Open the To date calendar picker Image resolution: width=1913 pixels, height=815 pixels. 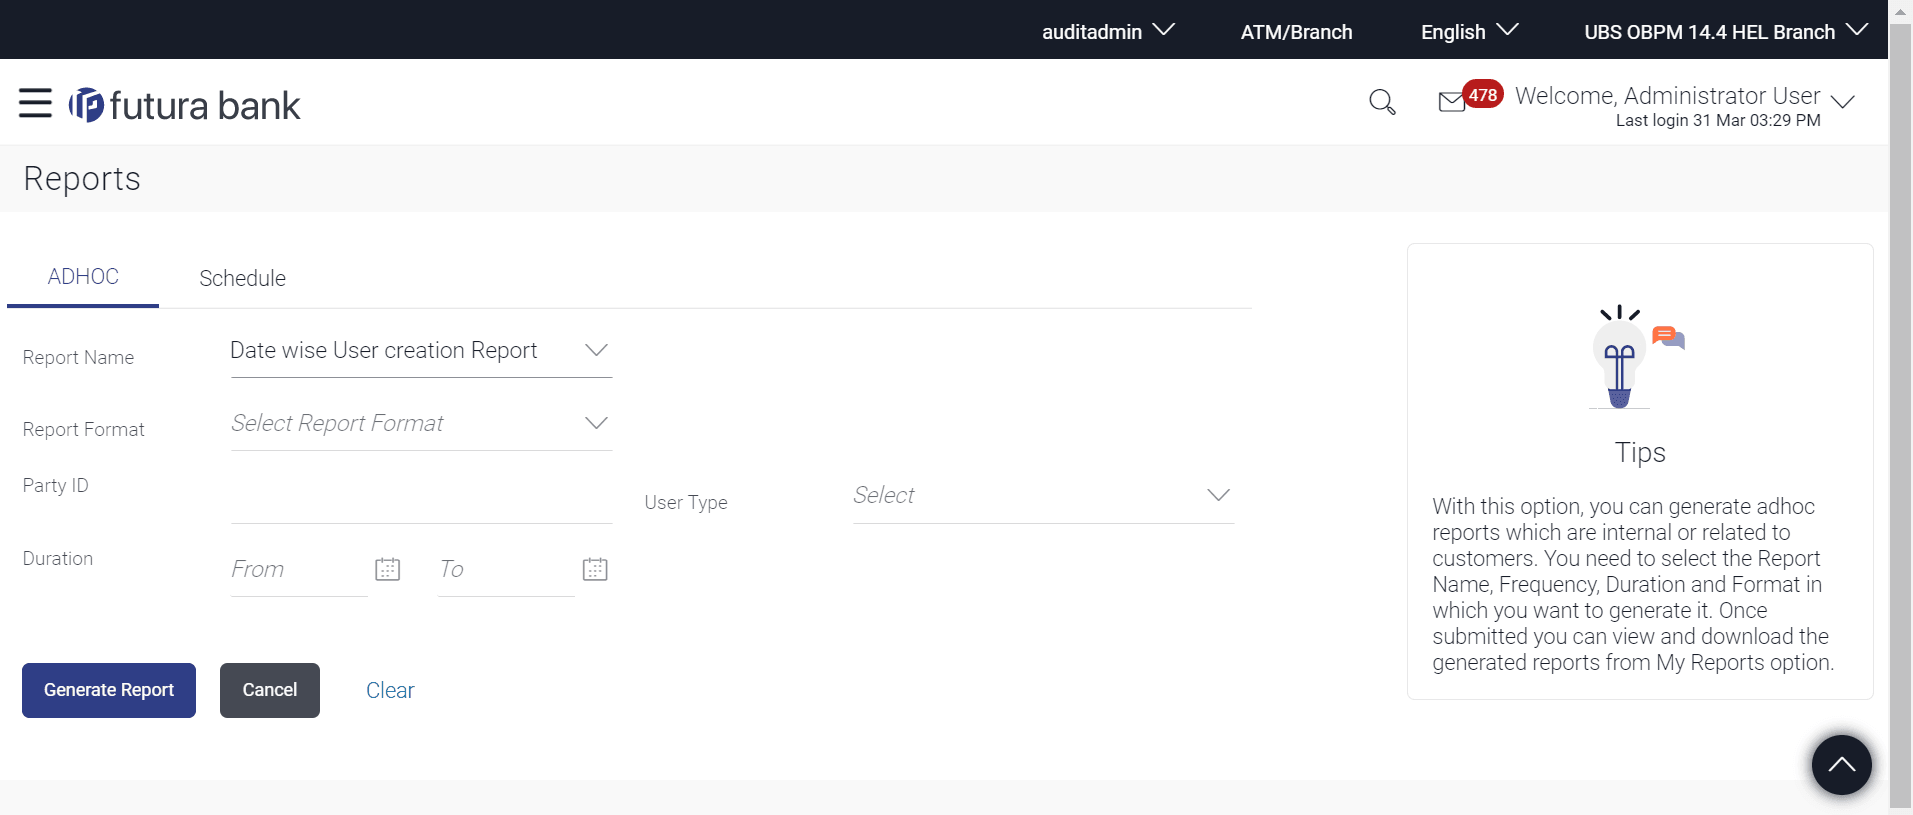(x=595, y=570)
